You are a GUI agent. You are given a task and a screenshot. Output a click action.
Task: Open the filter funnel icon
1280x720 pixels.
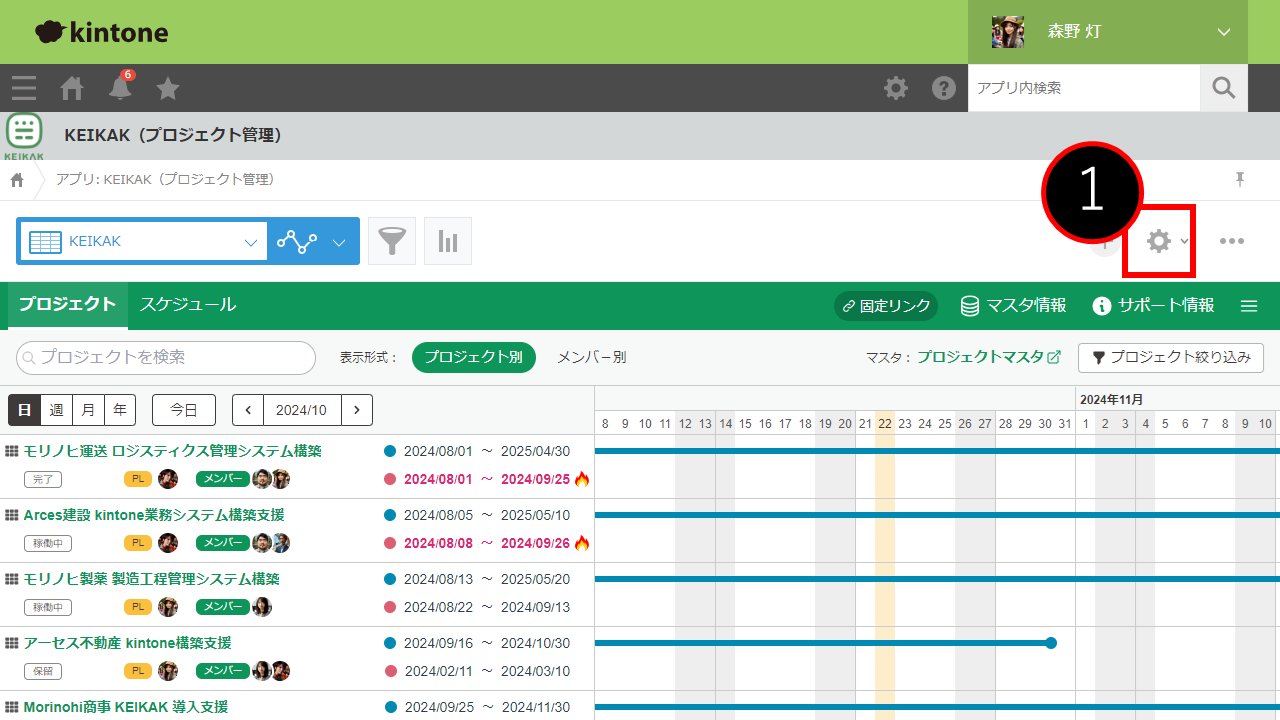tap(392, 241)
